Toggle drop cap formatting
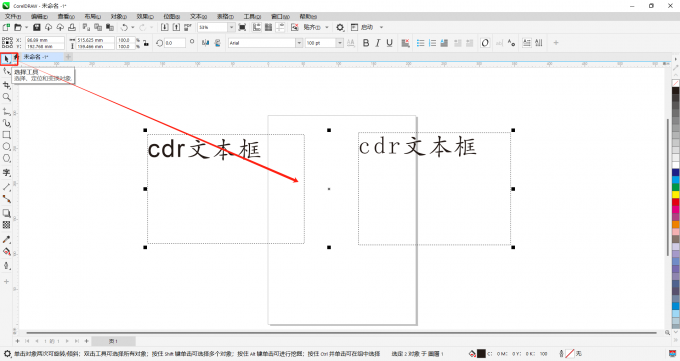This screenshot has width=680, height=361. (x=444, y=43)
